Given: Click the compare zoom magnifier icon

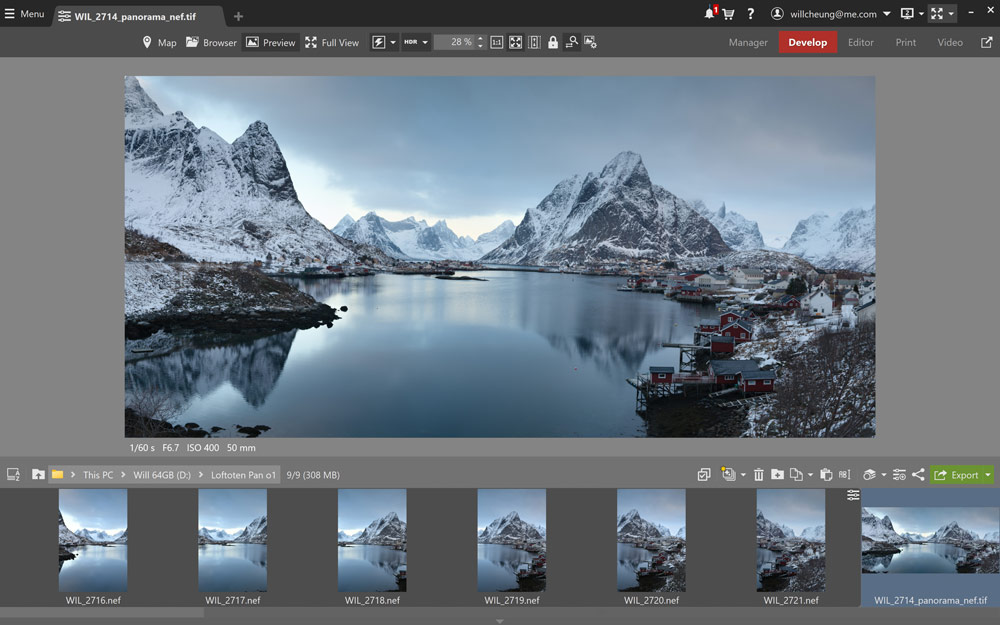Looking at the screenshot, I should pyautogui.click(x=572, y=42).
